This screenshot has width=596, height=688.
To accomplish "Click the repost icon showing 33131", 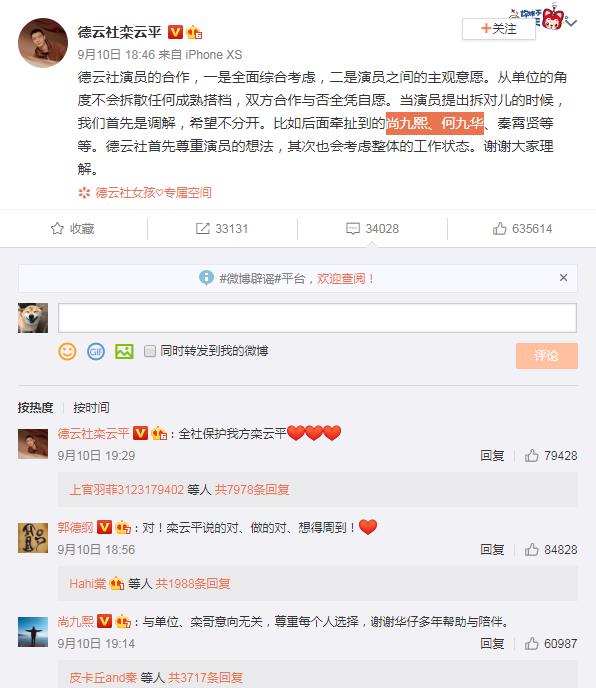I will [203, 229].
